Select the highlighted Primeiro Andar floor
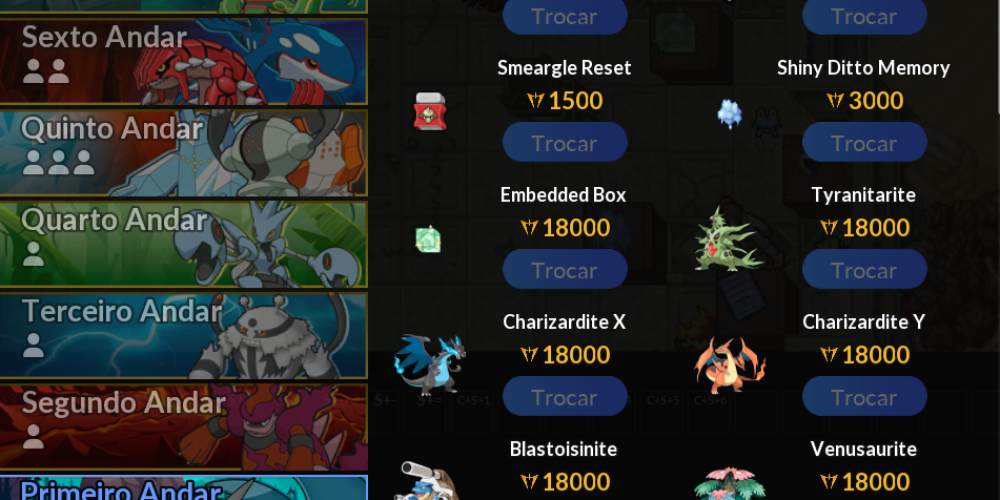 (184, 488)
